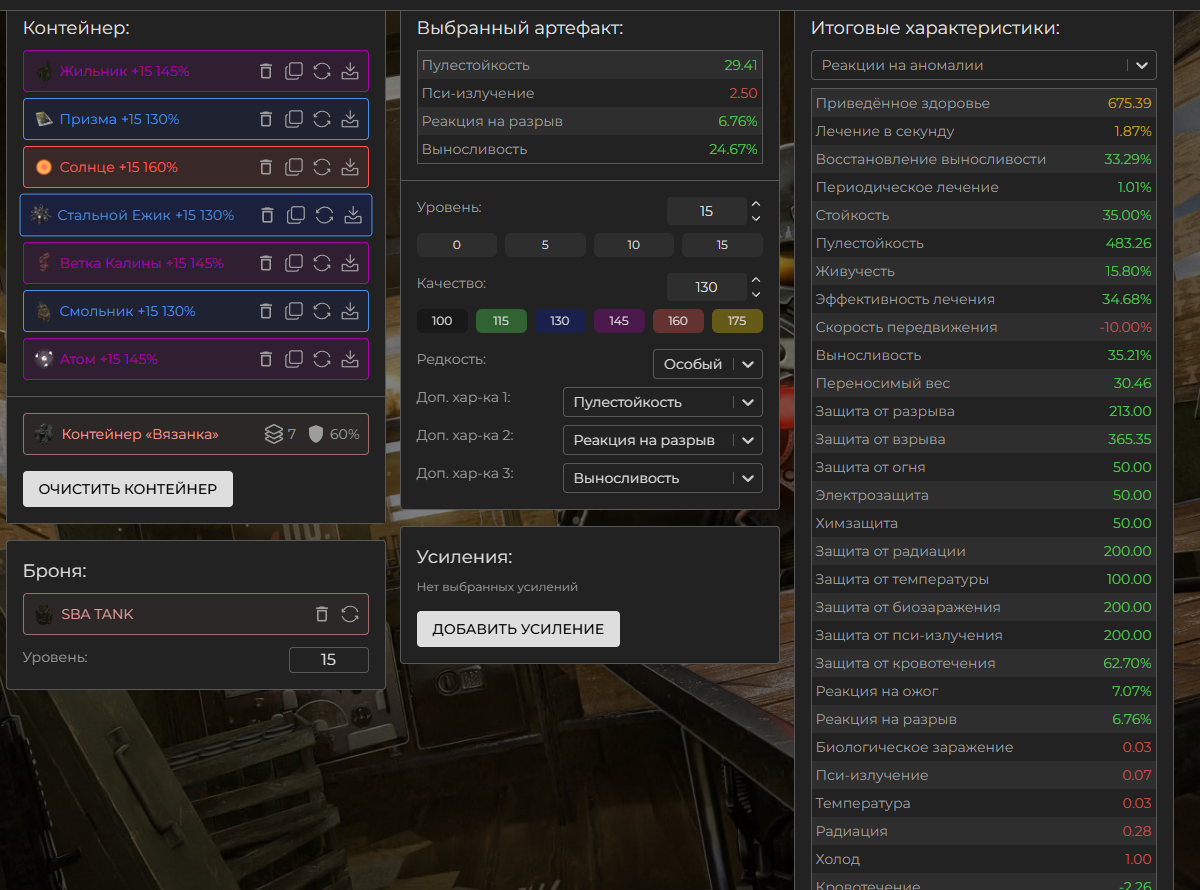Choose quality 130 blue swatch

(560, 321)
